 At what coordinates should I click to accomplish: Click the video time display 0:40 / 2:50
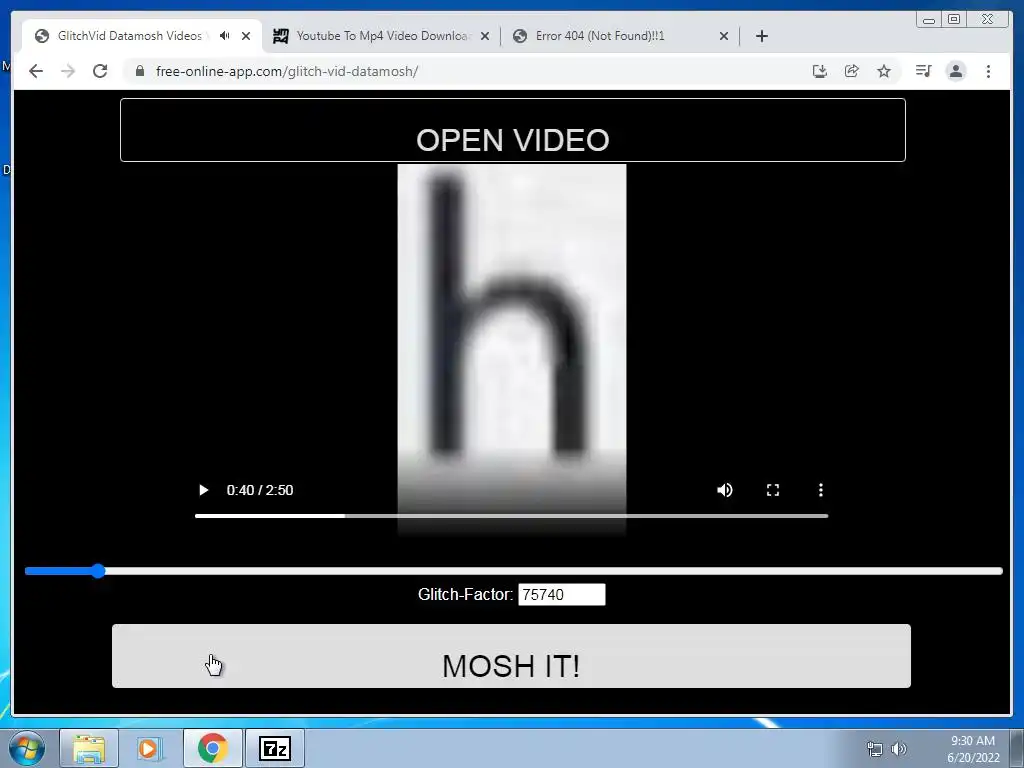(x=259, y=490)
